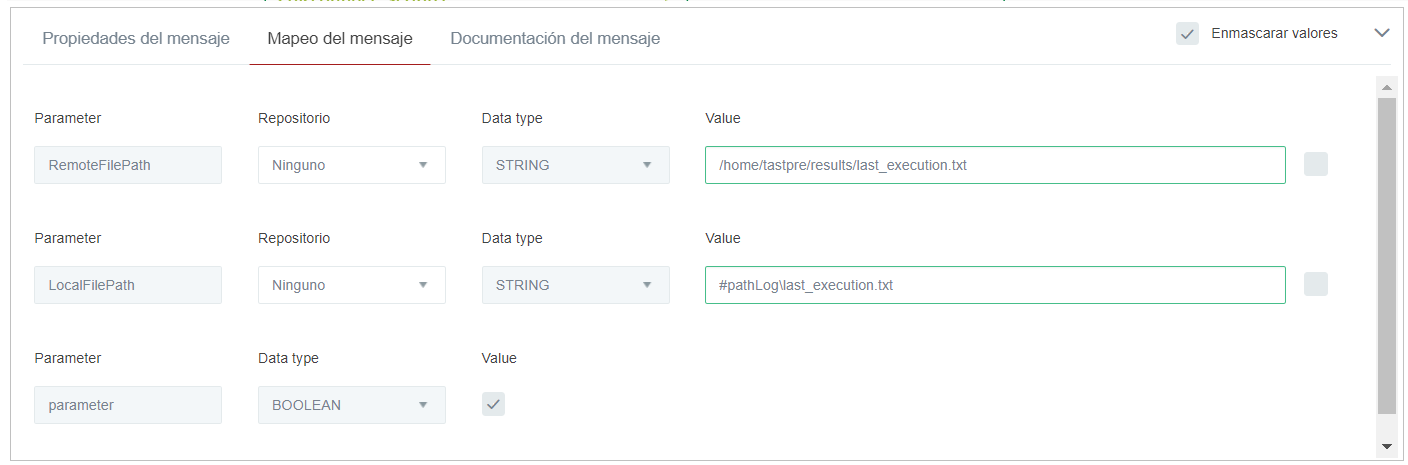This screenshot has width=1408, height=465.
Task: Open Repositorio dropdown for LocalFilePath
Action: pyautogui.click(x=351, y=285)
